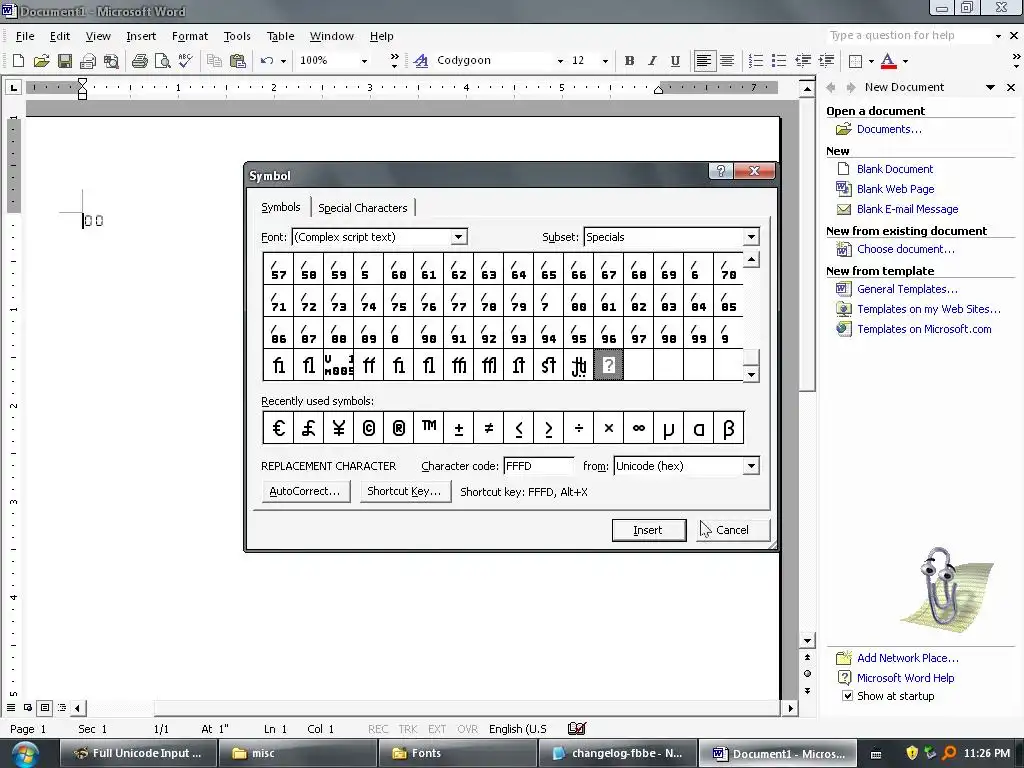Open the Tools menu

pyautogui.click(x=236, y=36)
